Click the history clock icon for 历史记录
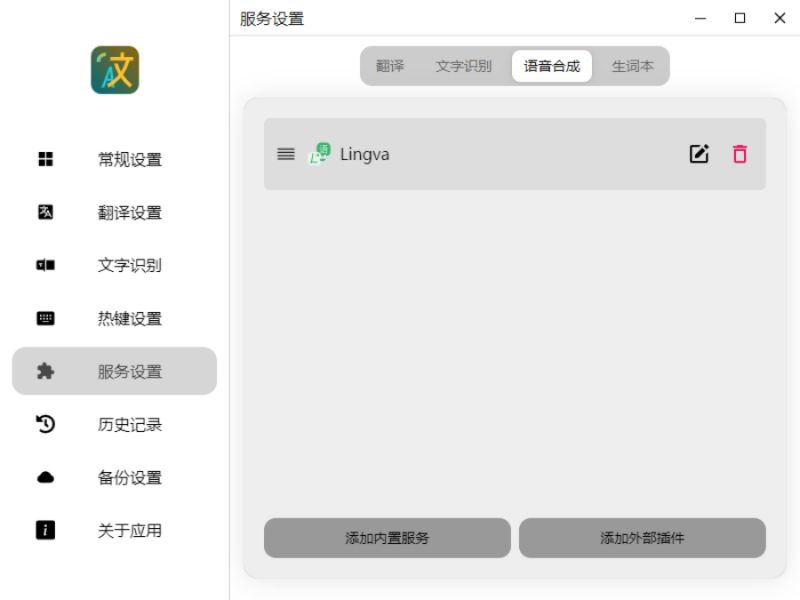Screen dimensions: 800x600 [45, 424]
